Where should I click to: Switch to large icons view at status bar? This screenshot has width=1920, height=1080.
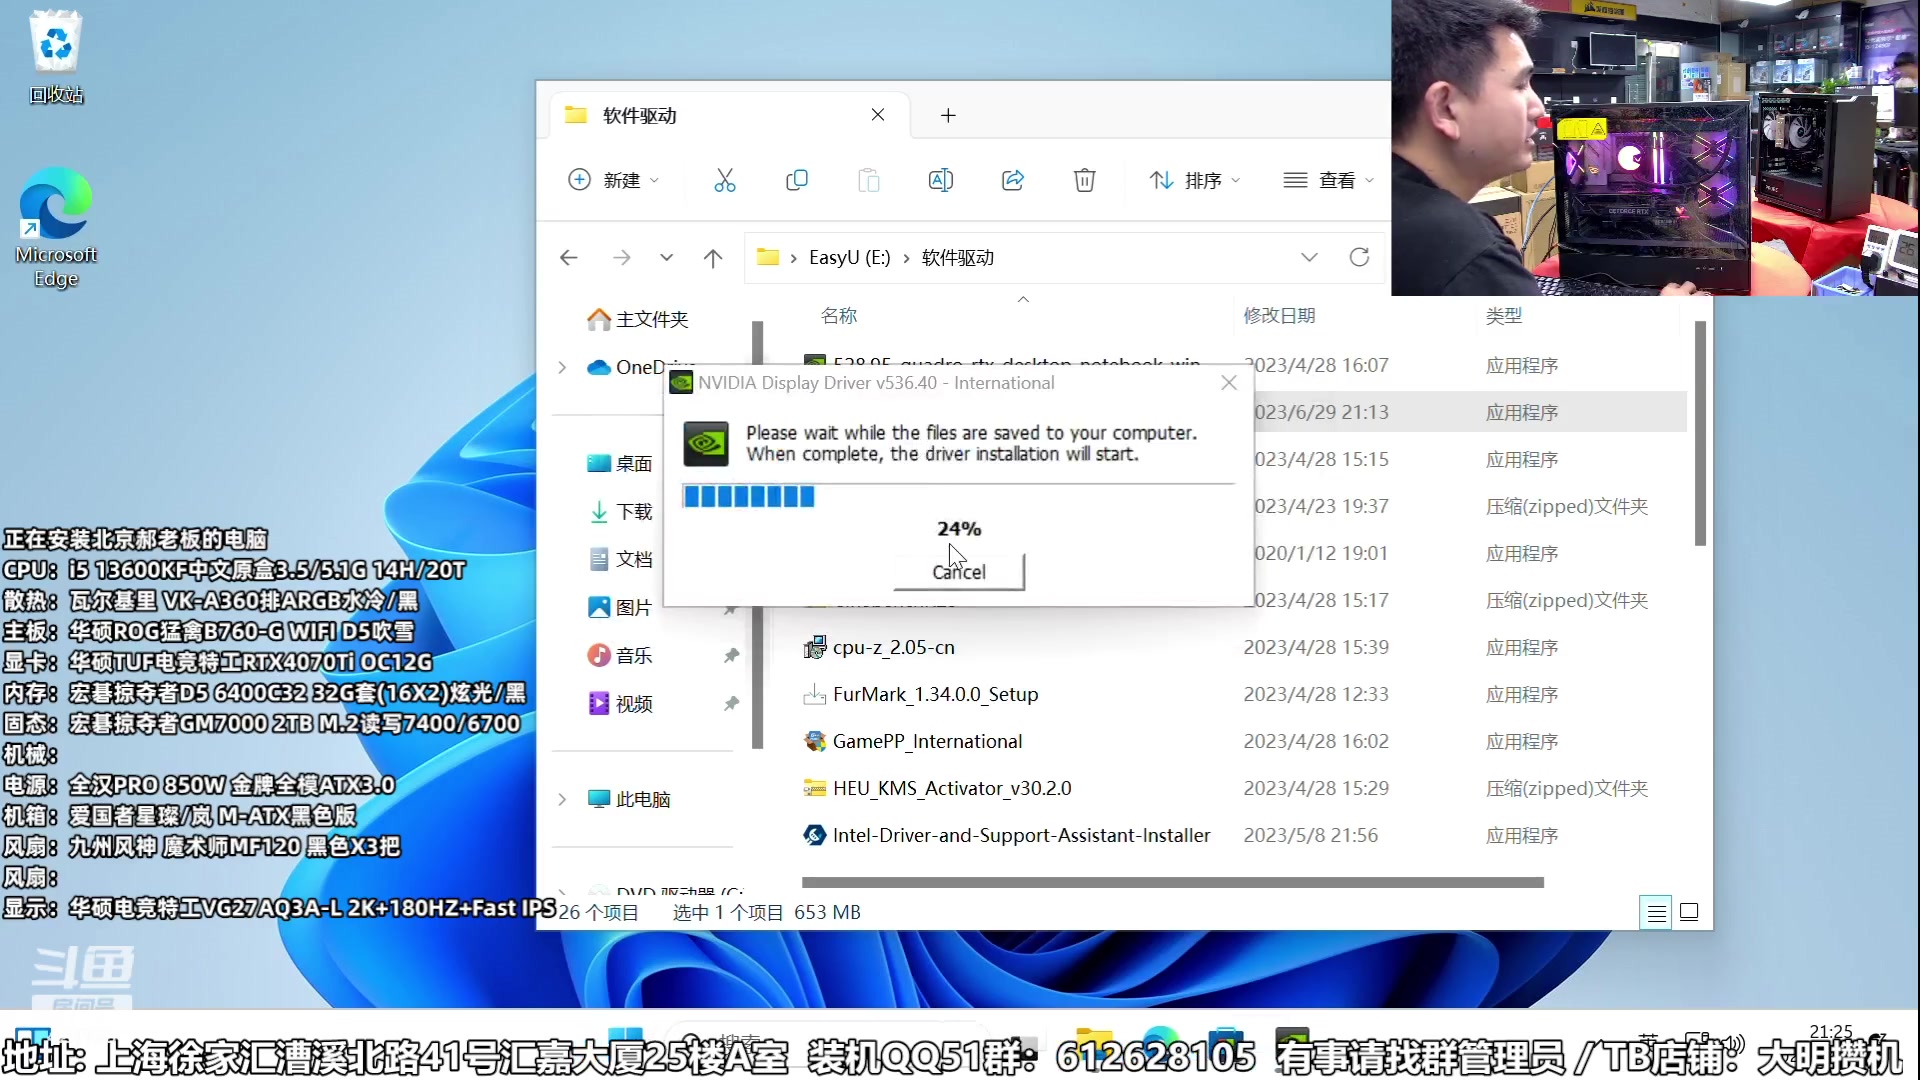point(1690,912)
